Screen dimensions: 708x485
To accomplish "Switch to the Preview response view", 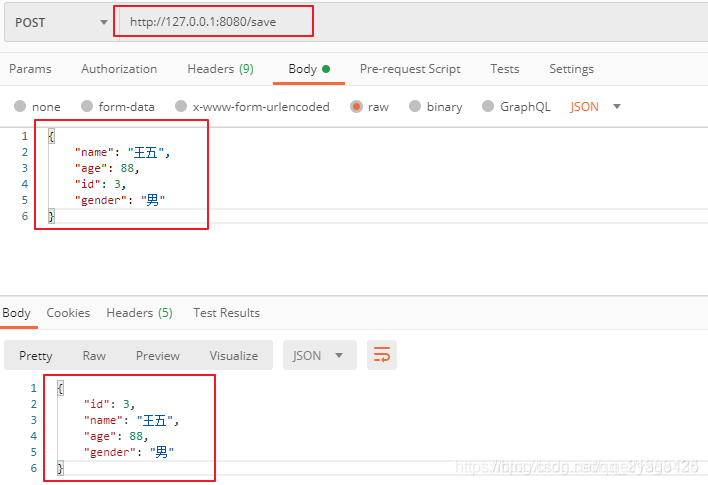I will click(x=158, y=355).
